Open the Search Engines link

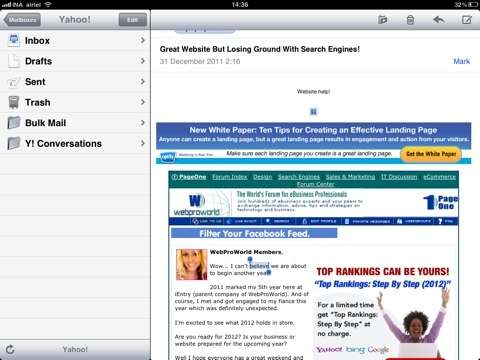(299, 177)
